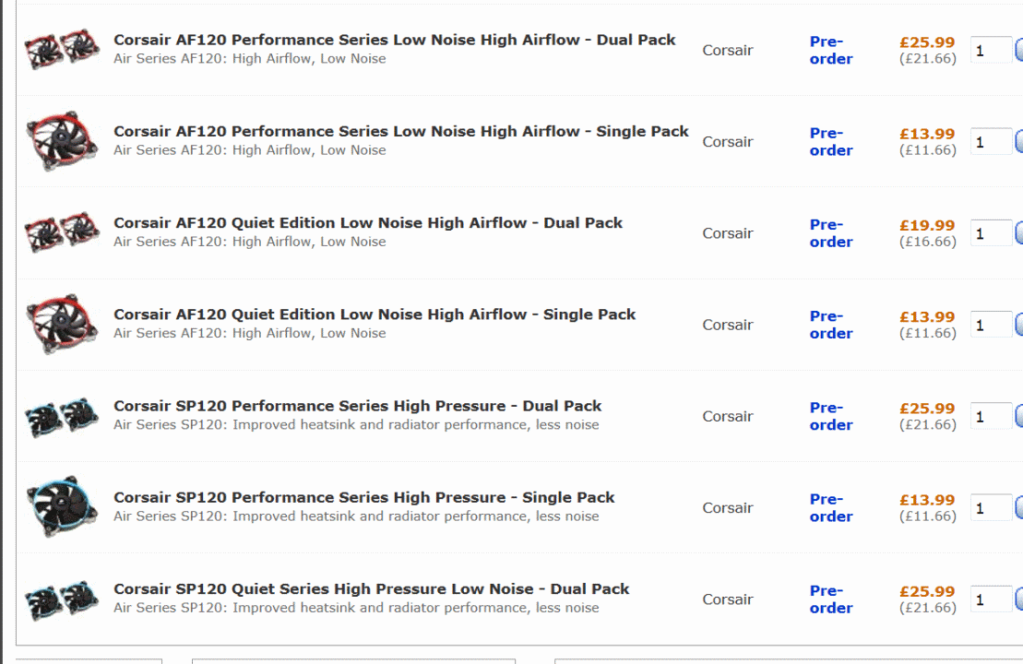Click AF120 Quiet Edition Single Pack image
The width and height of the screenshot is (1023, 664).
pos(62,324)
